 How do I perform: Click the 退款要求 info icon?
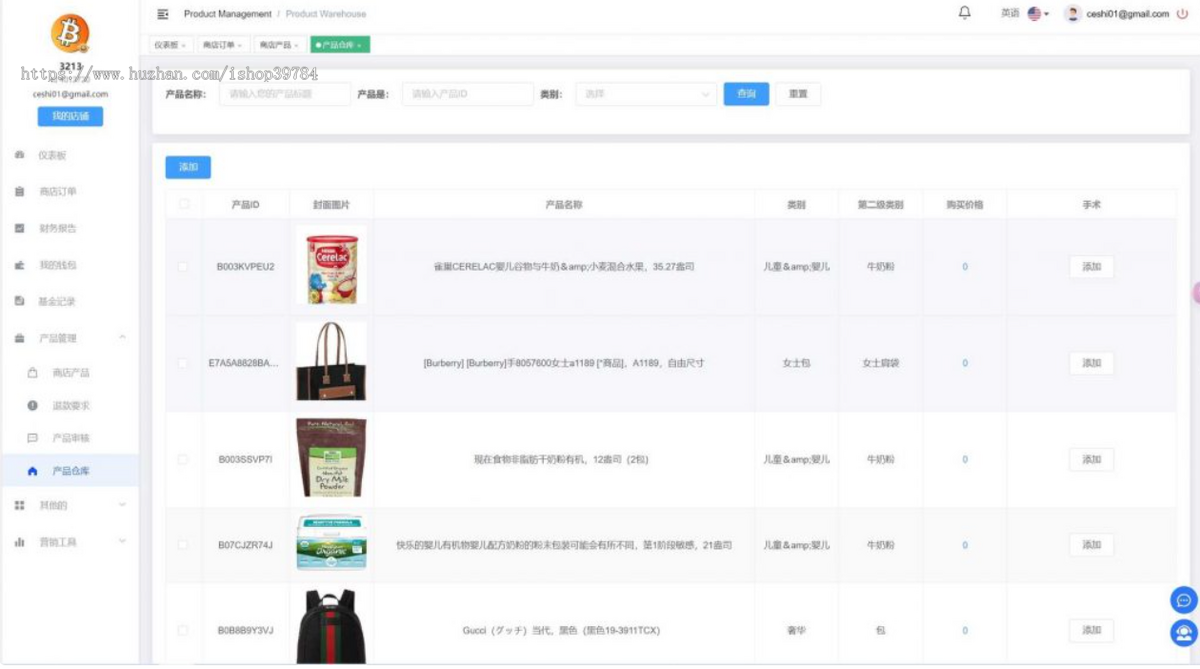[x=32, y=405]
